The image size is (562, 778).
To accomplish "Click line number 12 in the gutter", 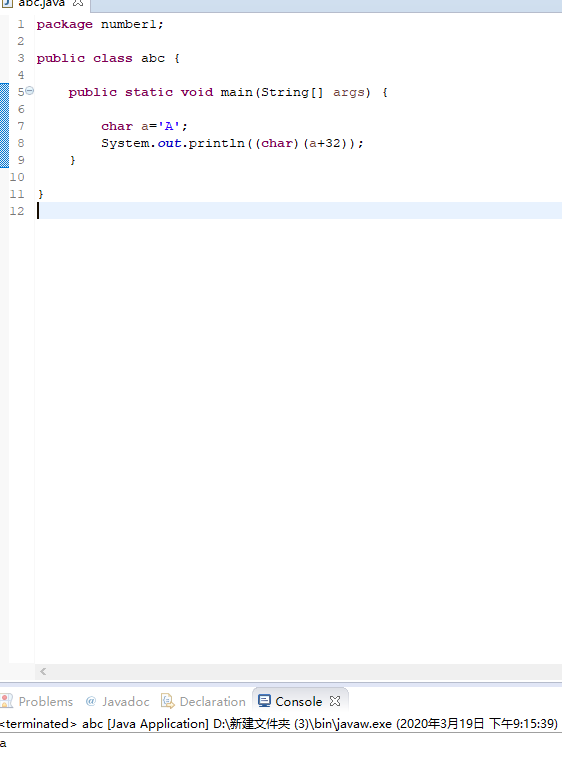I will [x=17, y=211].
